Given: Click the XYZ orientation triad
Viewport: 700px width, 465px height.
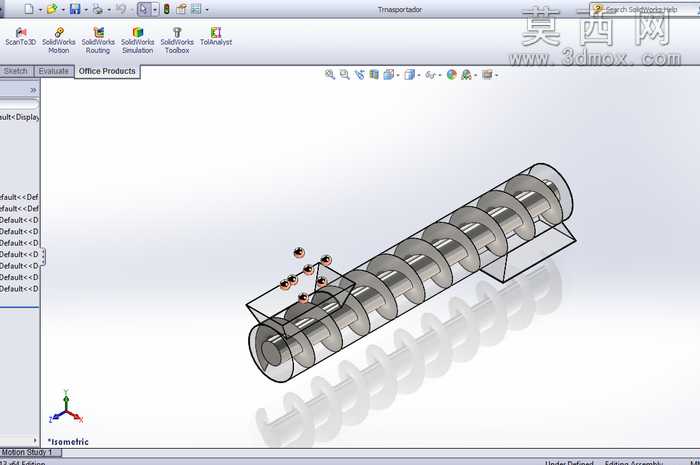Looking at the screenshot, I should 66,407.
